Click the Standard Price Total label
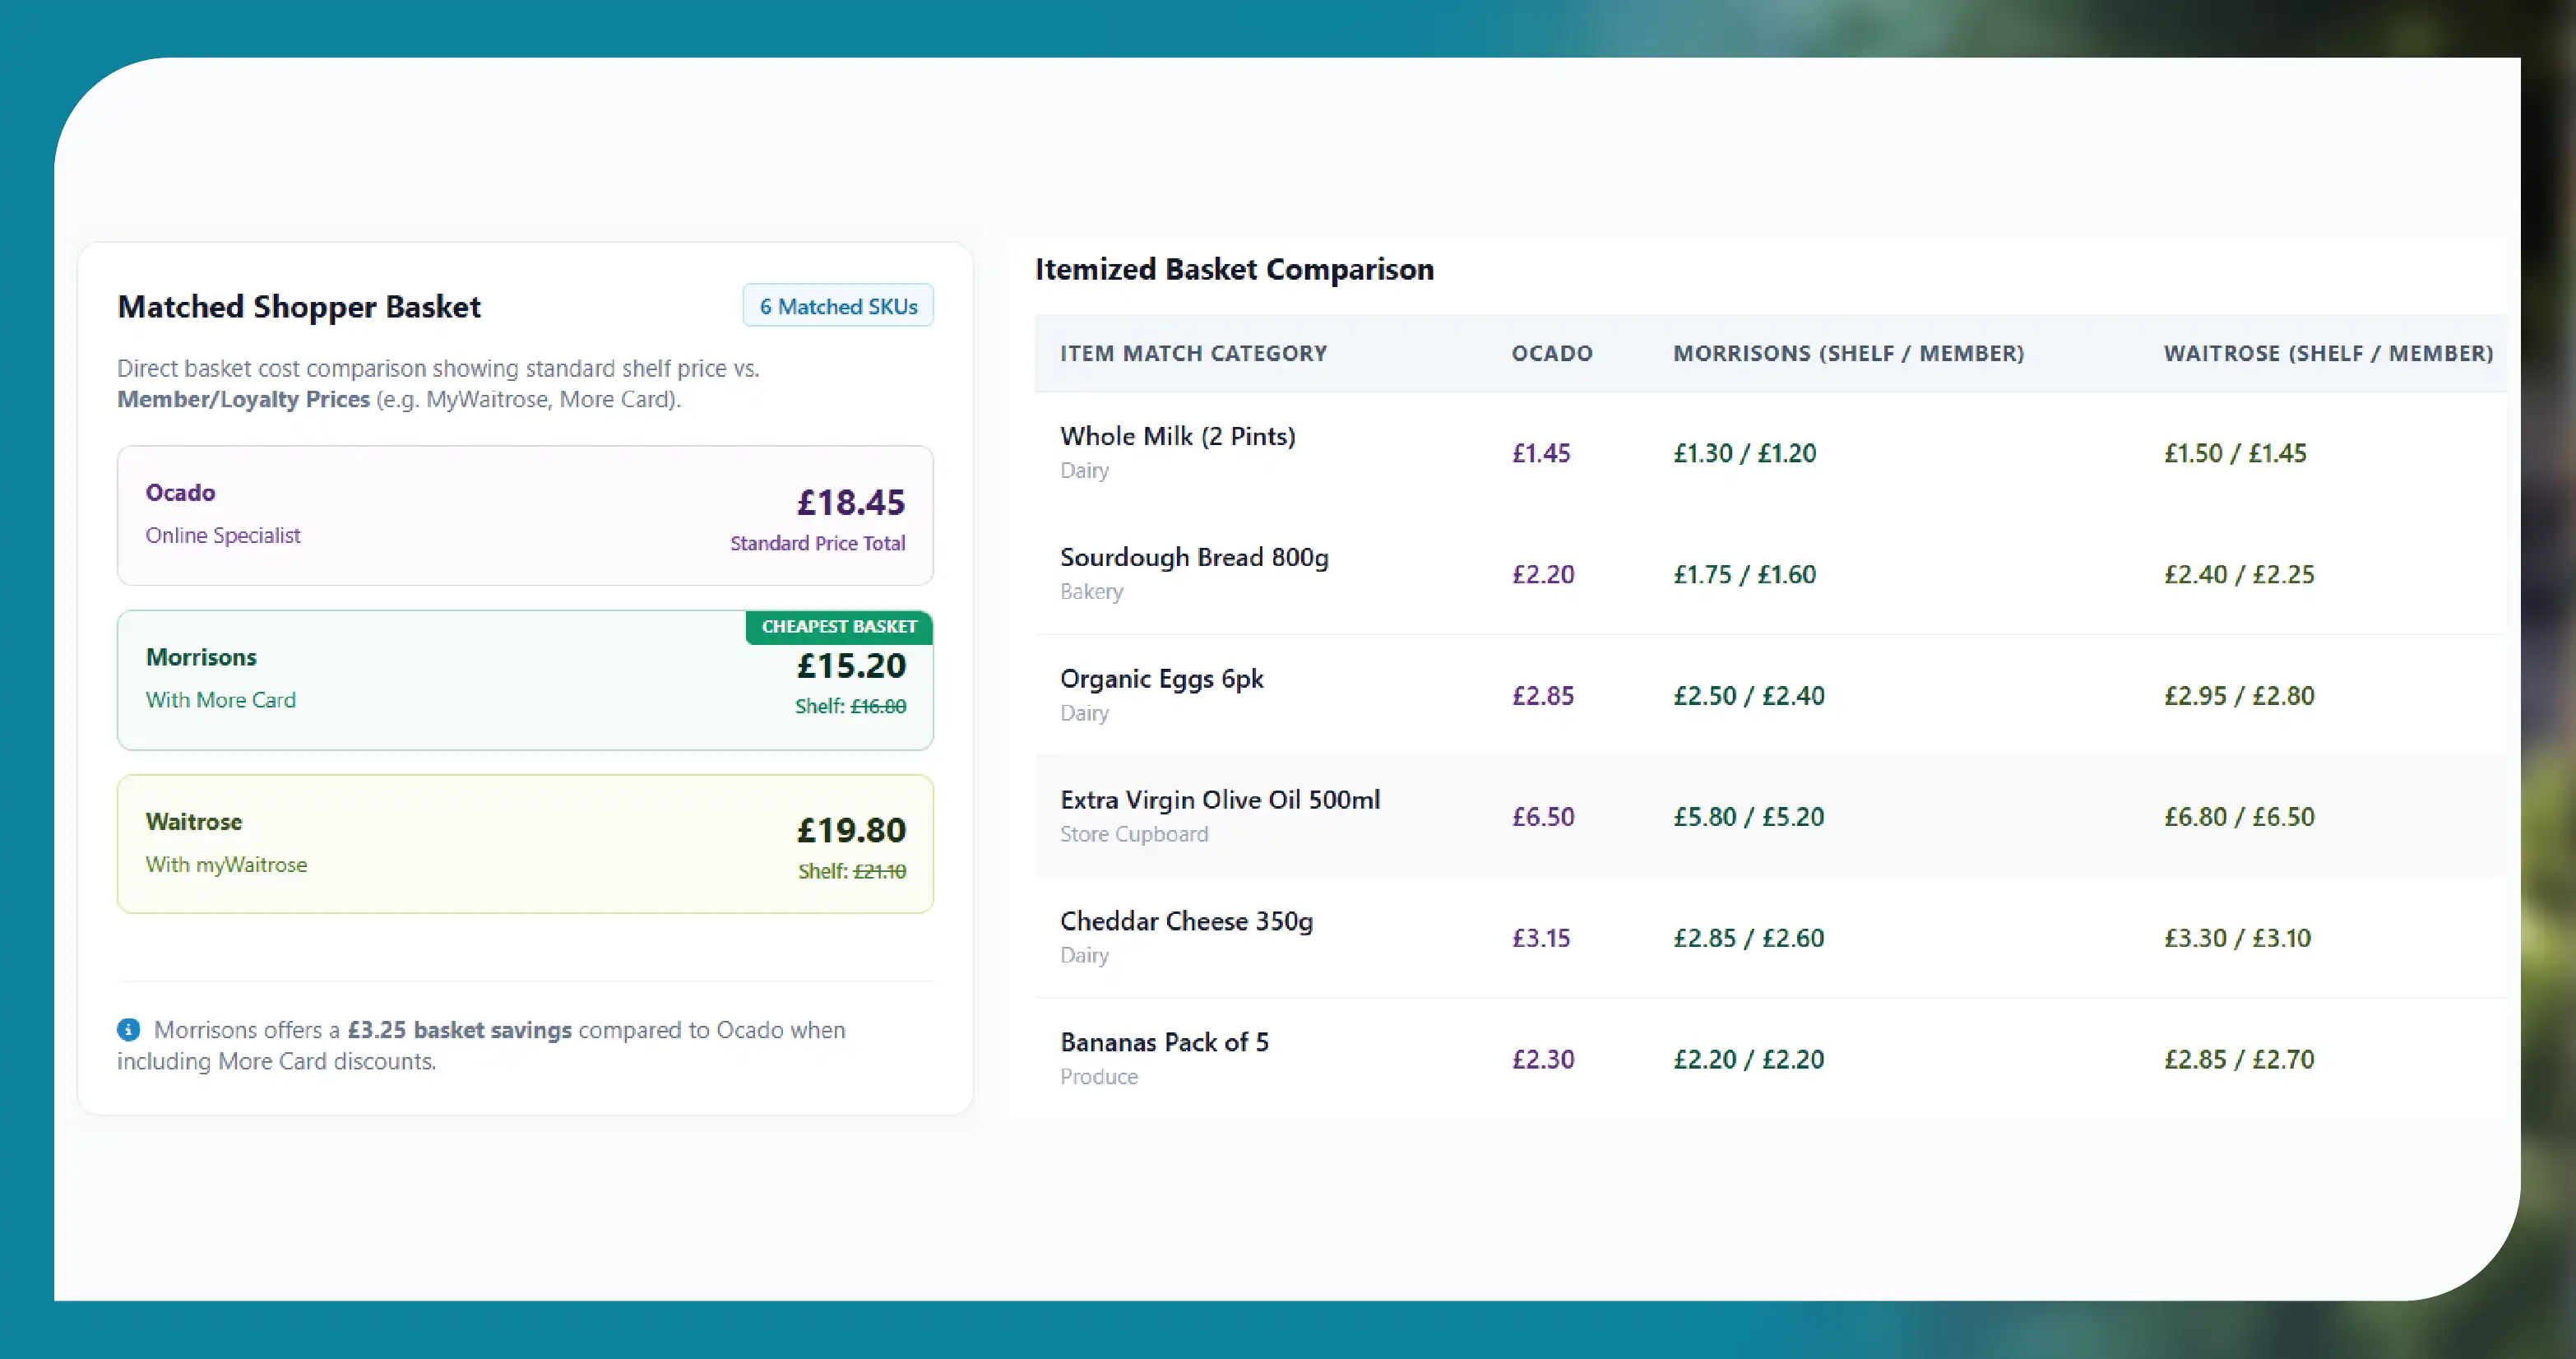Screen dimensions: 2576x1359 point(818,543)
